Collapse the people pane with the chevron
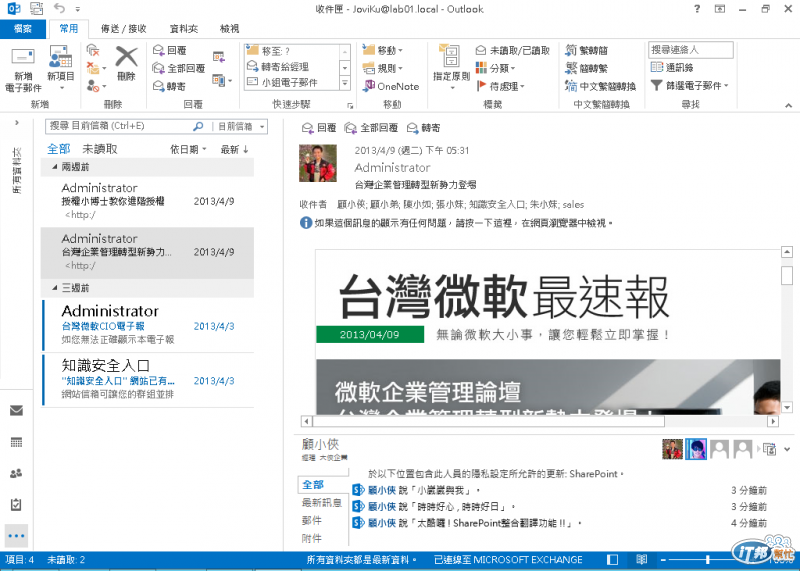This screenshot has width=800, height=571. click(x=787, y=450)
